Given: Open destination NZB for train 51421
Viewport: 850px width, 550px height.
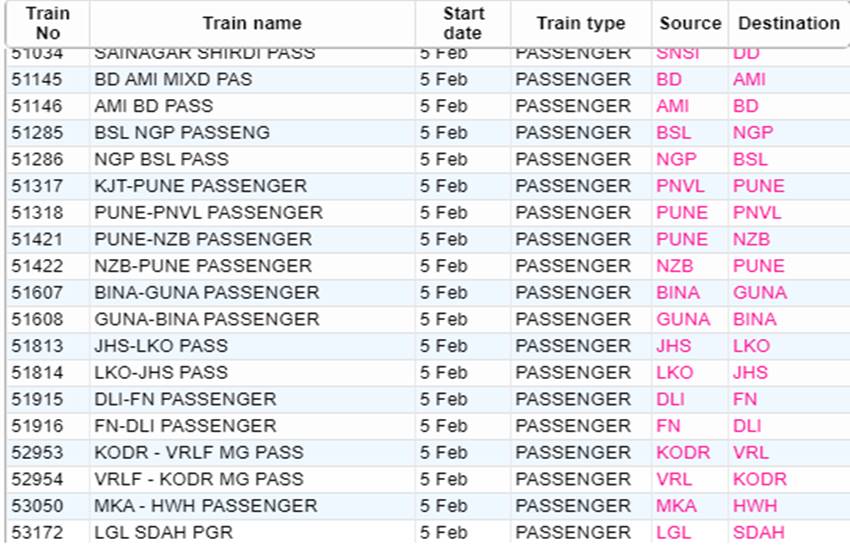Looking at the screenshot, I should pos(751,239).
